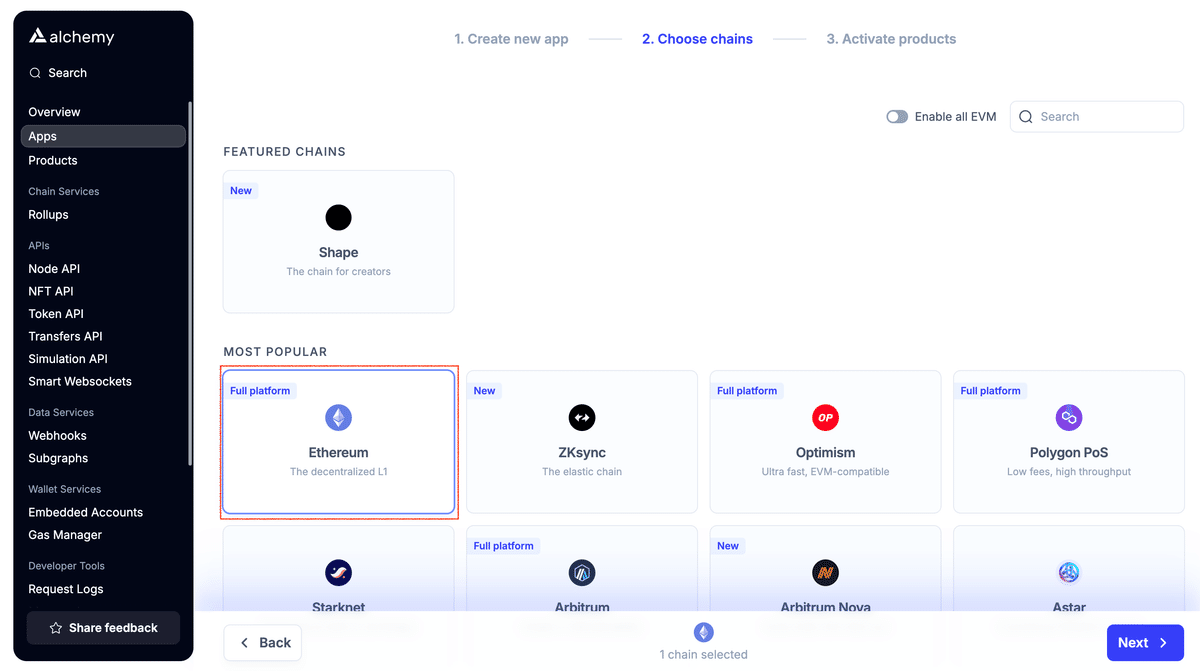Click the purple Polygon PoS icon

click(1069, 417)
